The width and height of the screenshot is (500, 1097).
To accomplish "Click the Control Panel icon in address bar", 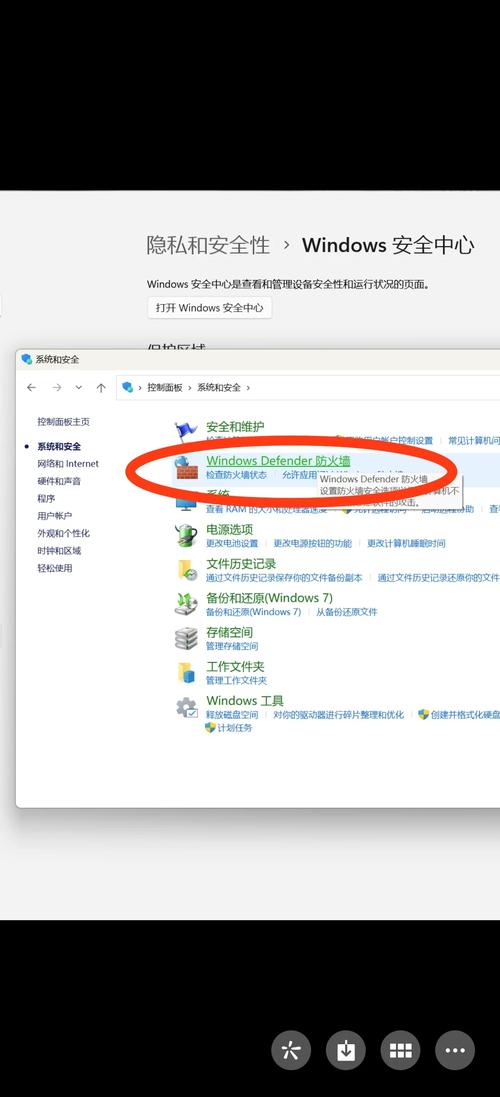I will 127,387.
